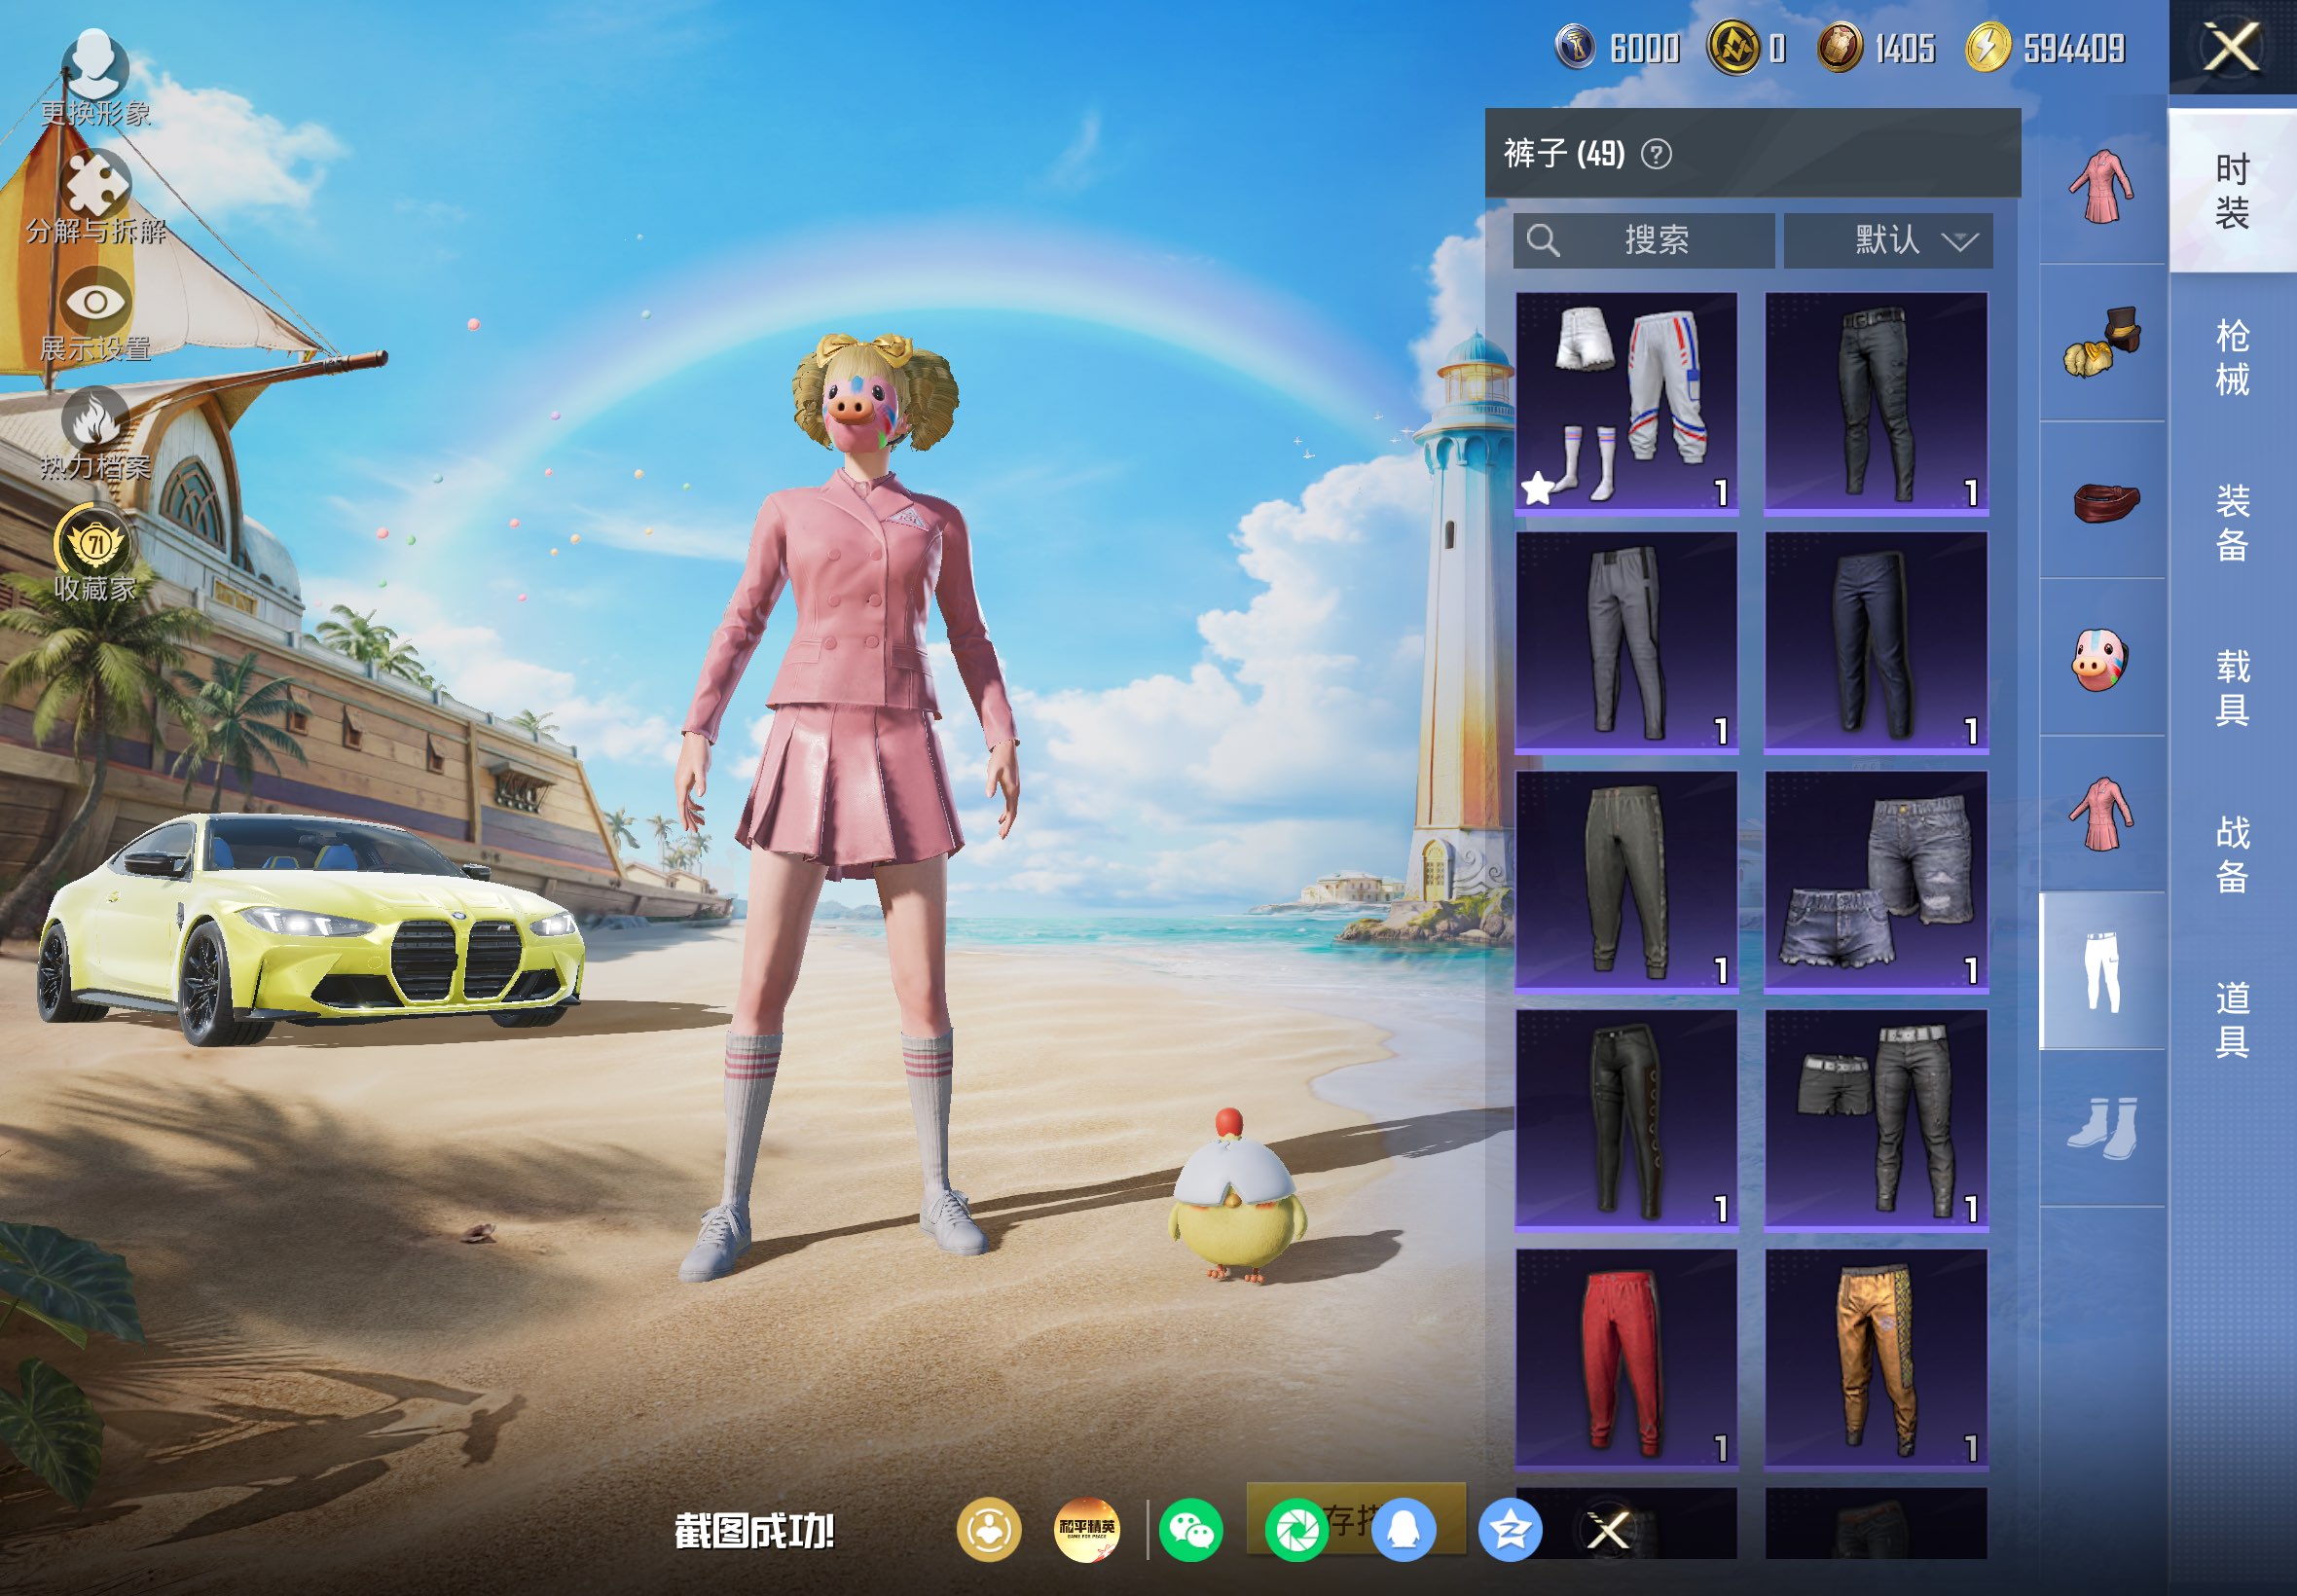Share screenshot to WeChat
The image size is (2297, 1596).
pos(1191,1530)
